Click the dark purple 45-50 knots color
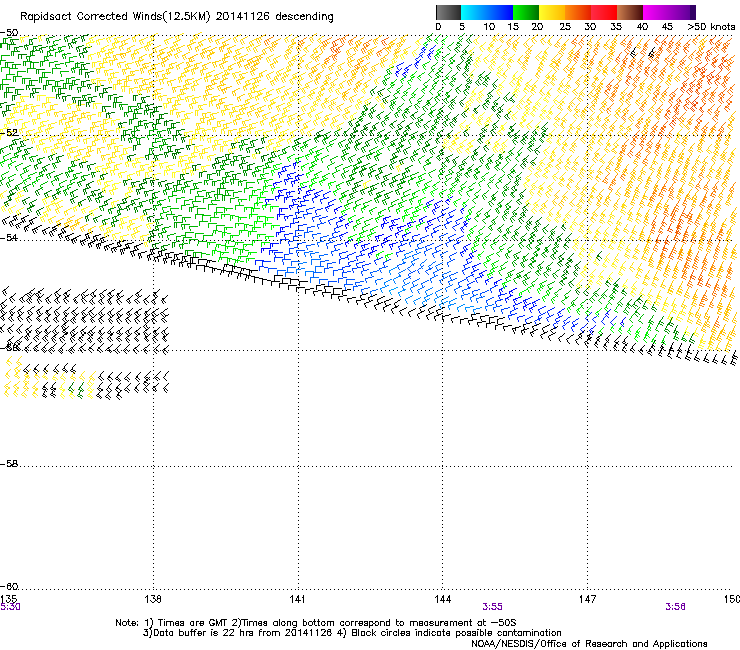Screen dimensions: 740x650 (x=682, y=12)
